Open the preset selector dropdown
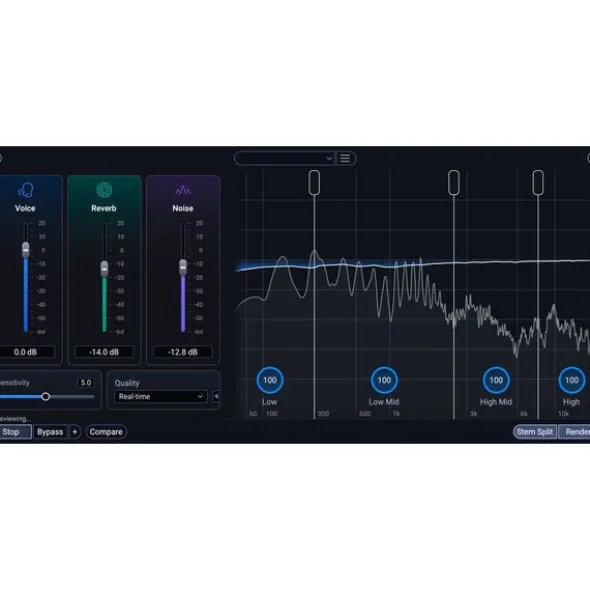This screenshot has width=590, height=591. [284, 158]
